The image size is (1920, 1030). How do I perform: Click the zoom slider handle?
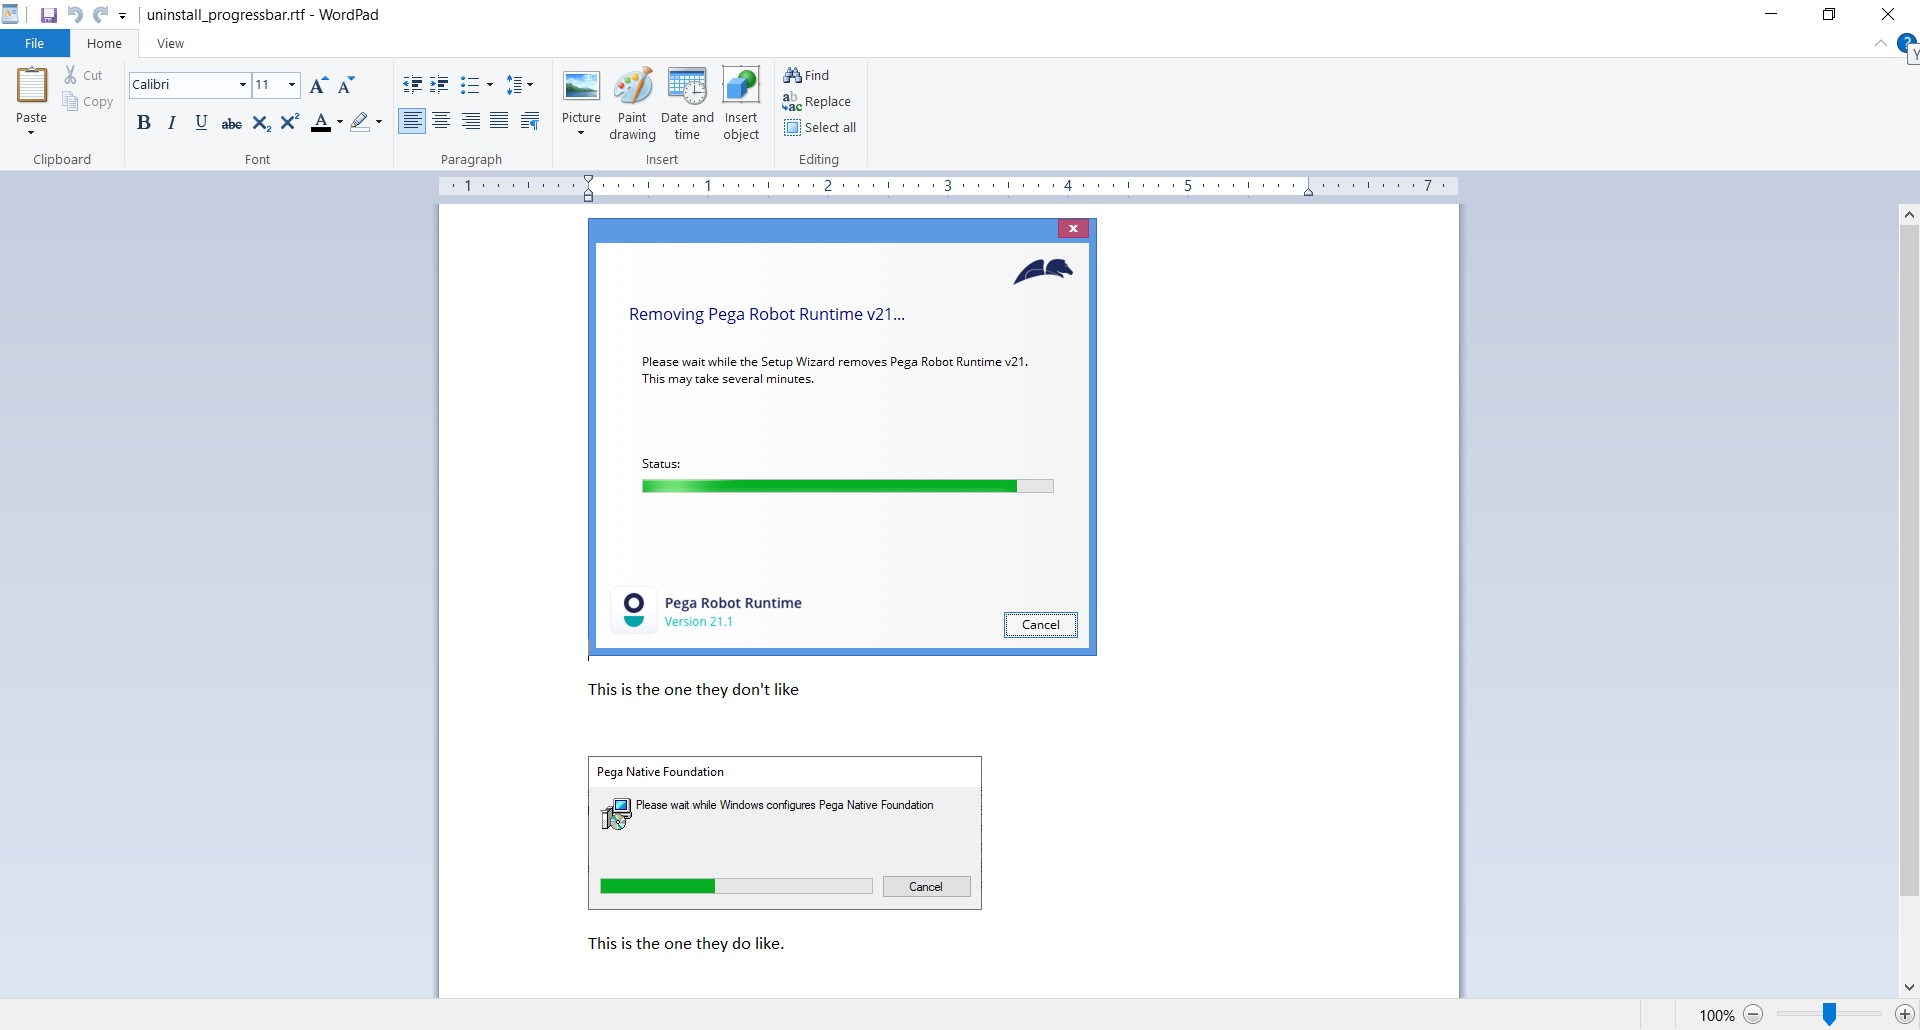(1829, 1015)
